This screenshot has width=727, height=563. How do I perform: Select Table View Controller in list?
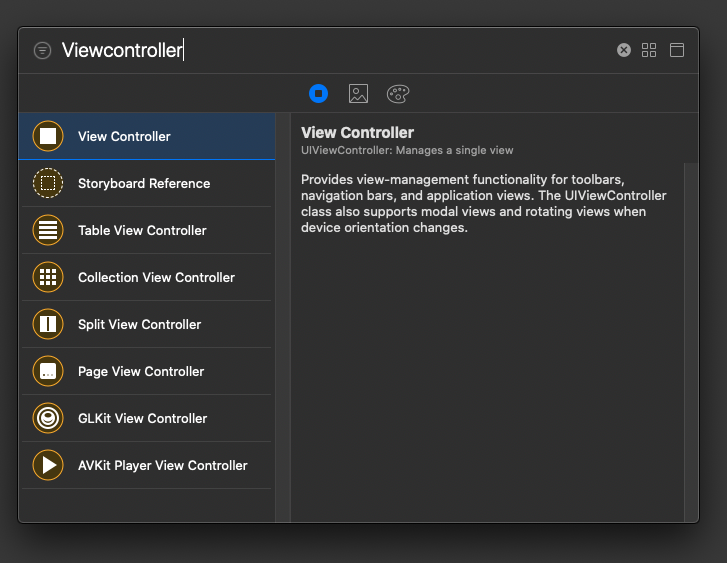click(x=142, y=230)
